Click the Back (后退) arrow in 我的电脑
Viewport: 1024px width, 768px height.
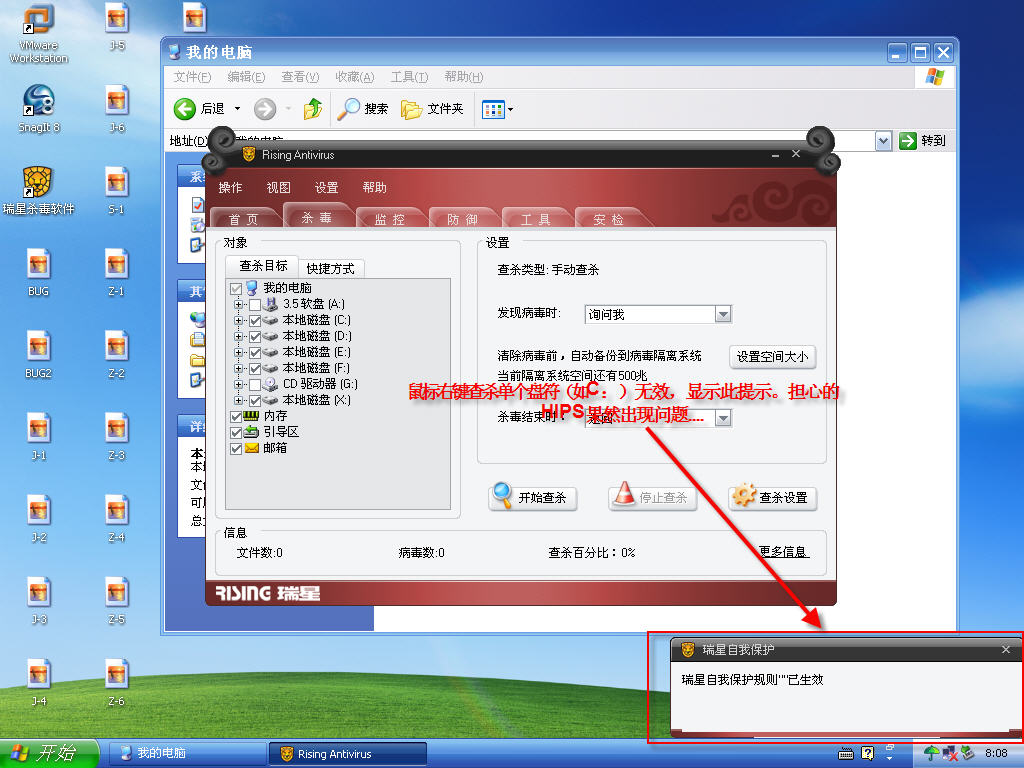[x=185, y=109]
